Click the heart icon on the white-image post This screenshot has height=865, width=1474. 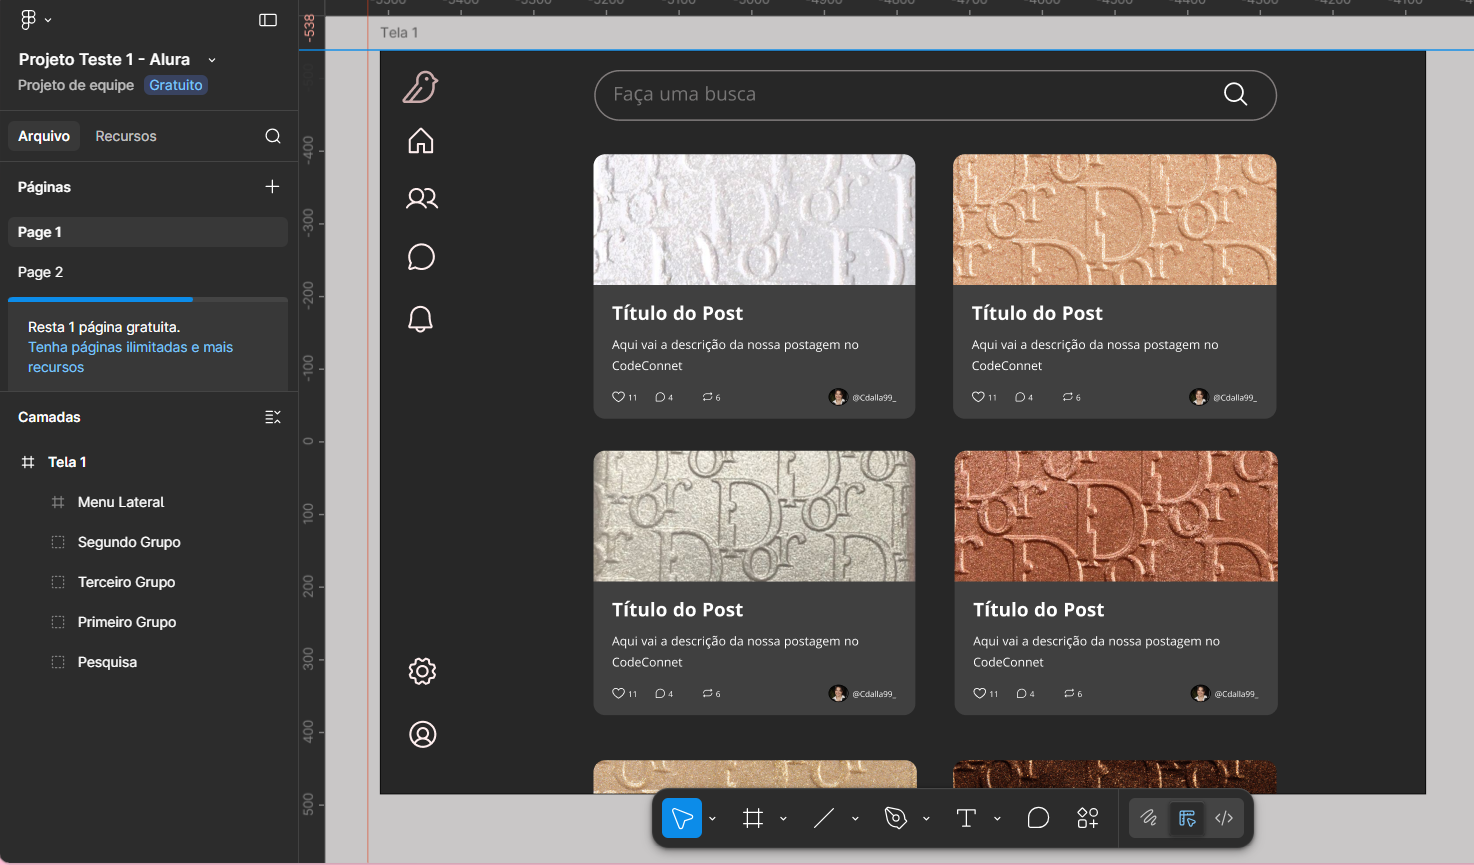point(618,397)
